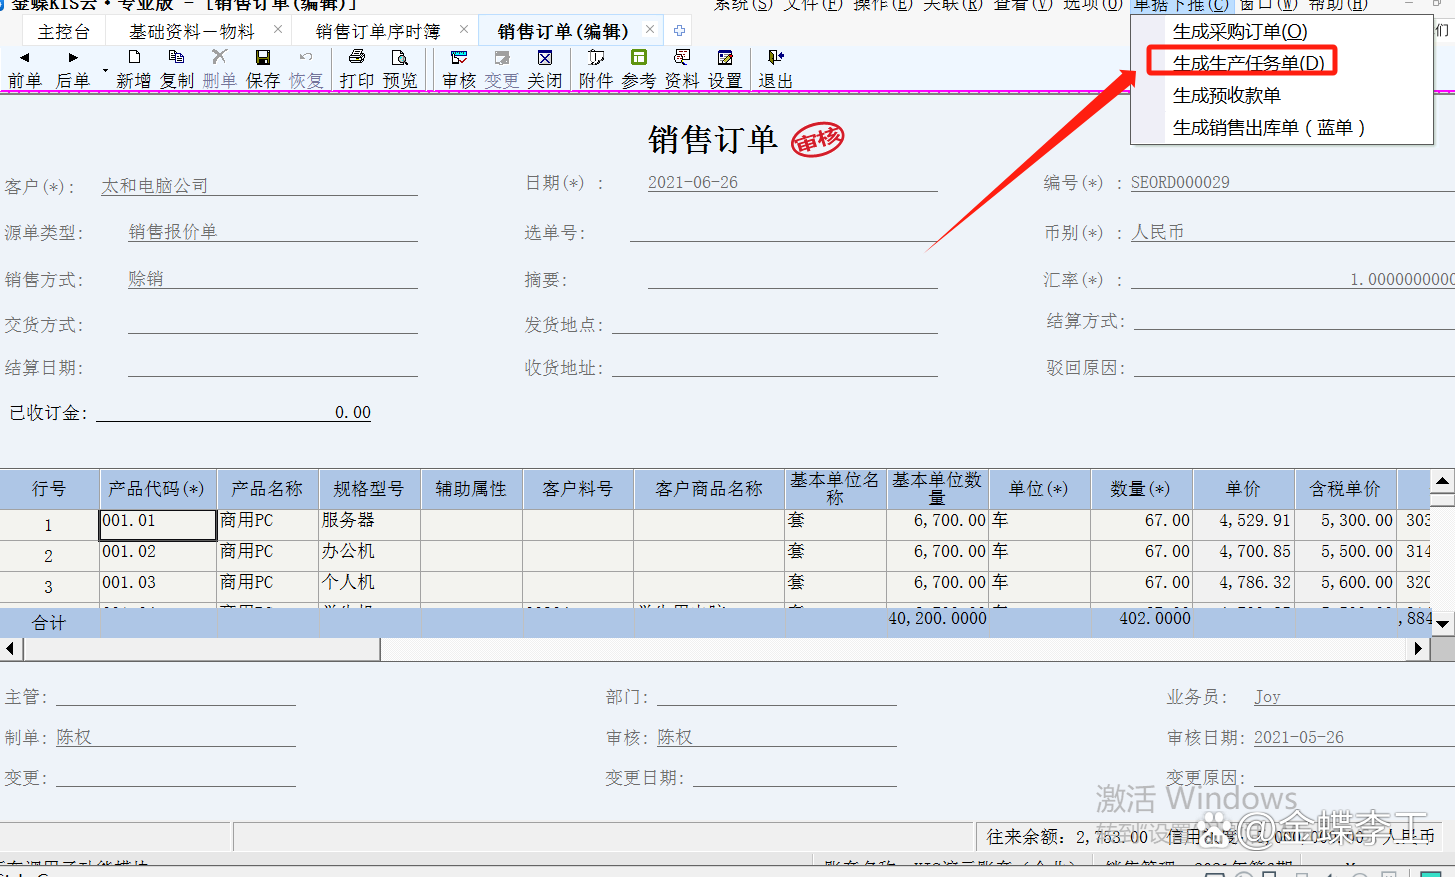
Task: Choose 生成预收款单 menu entry
Action: click(1227, 96)
